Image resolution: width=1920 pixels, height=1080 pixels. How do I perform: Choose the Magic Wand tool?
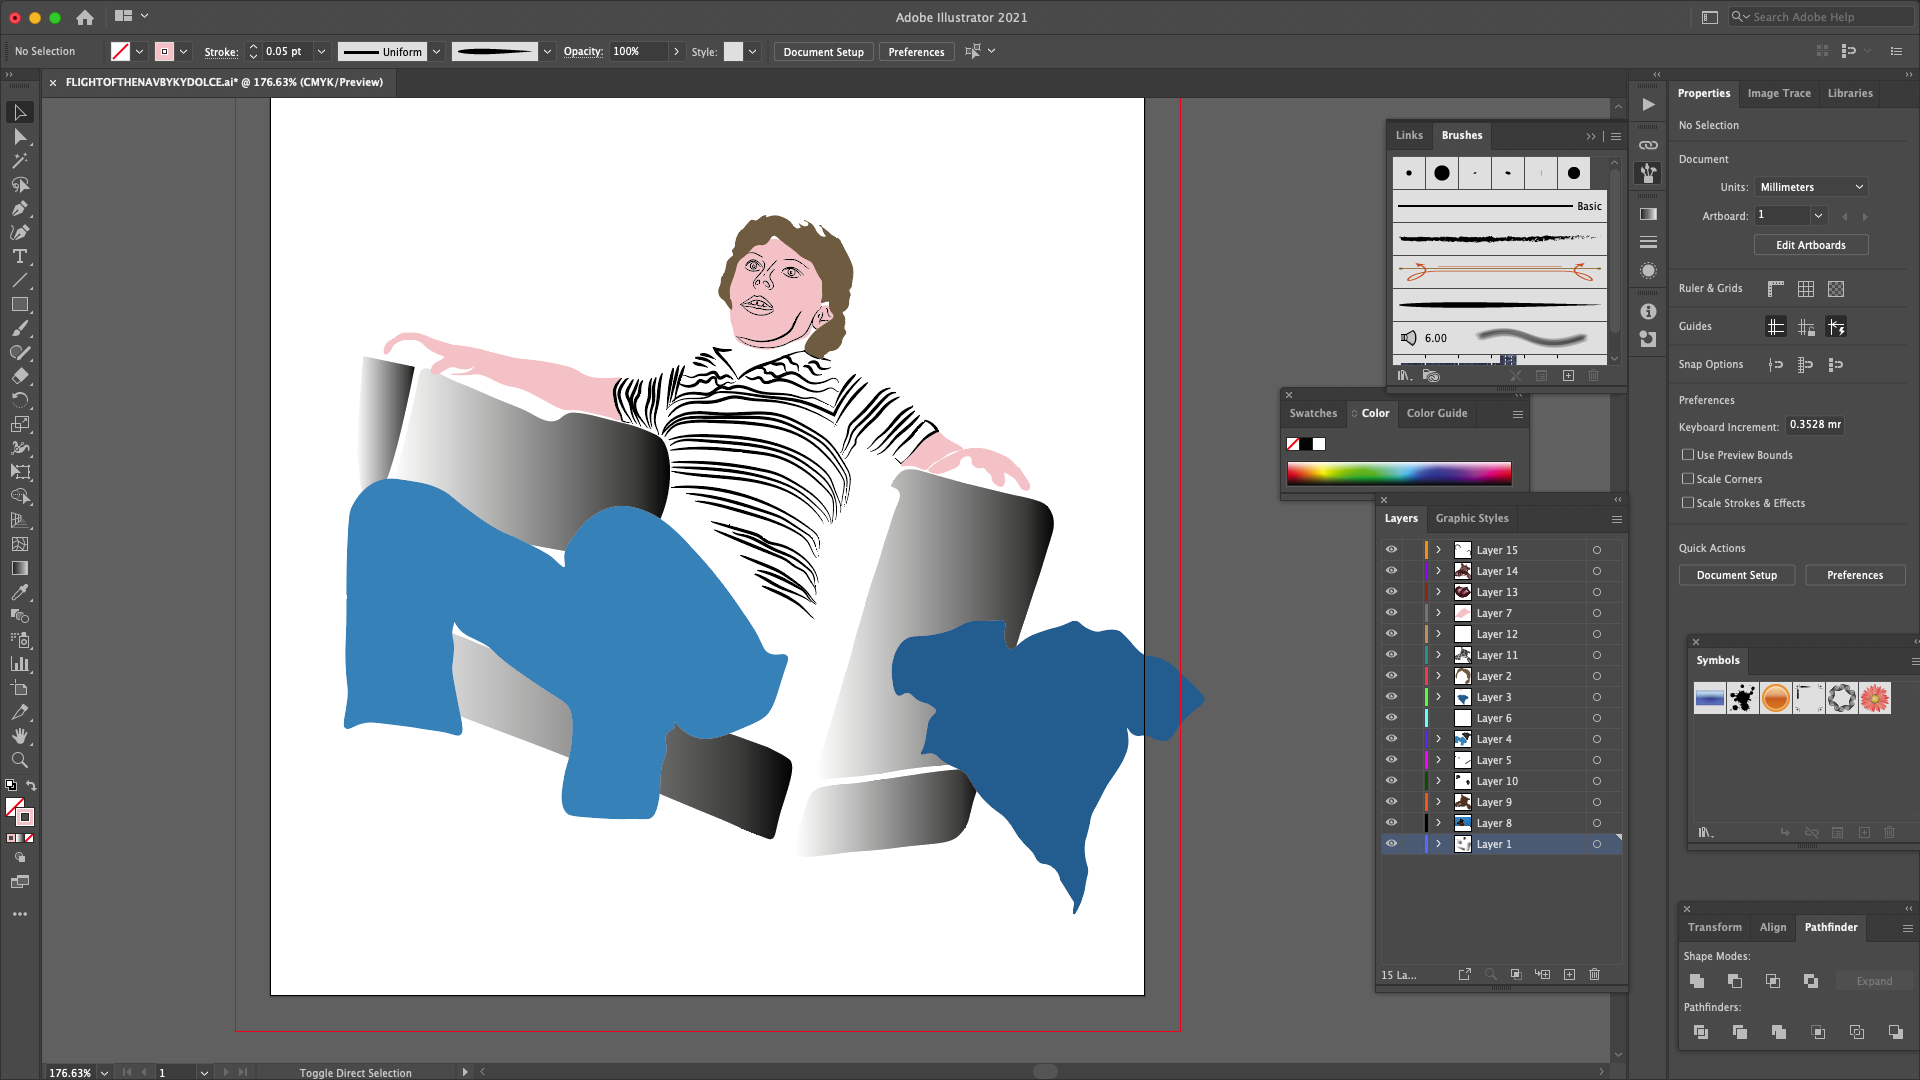(x=20, y=161)
